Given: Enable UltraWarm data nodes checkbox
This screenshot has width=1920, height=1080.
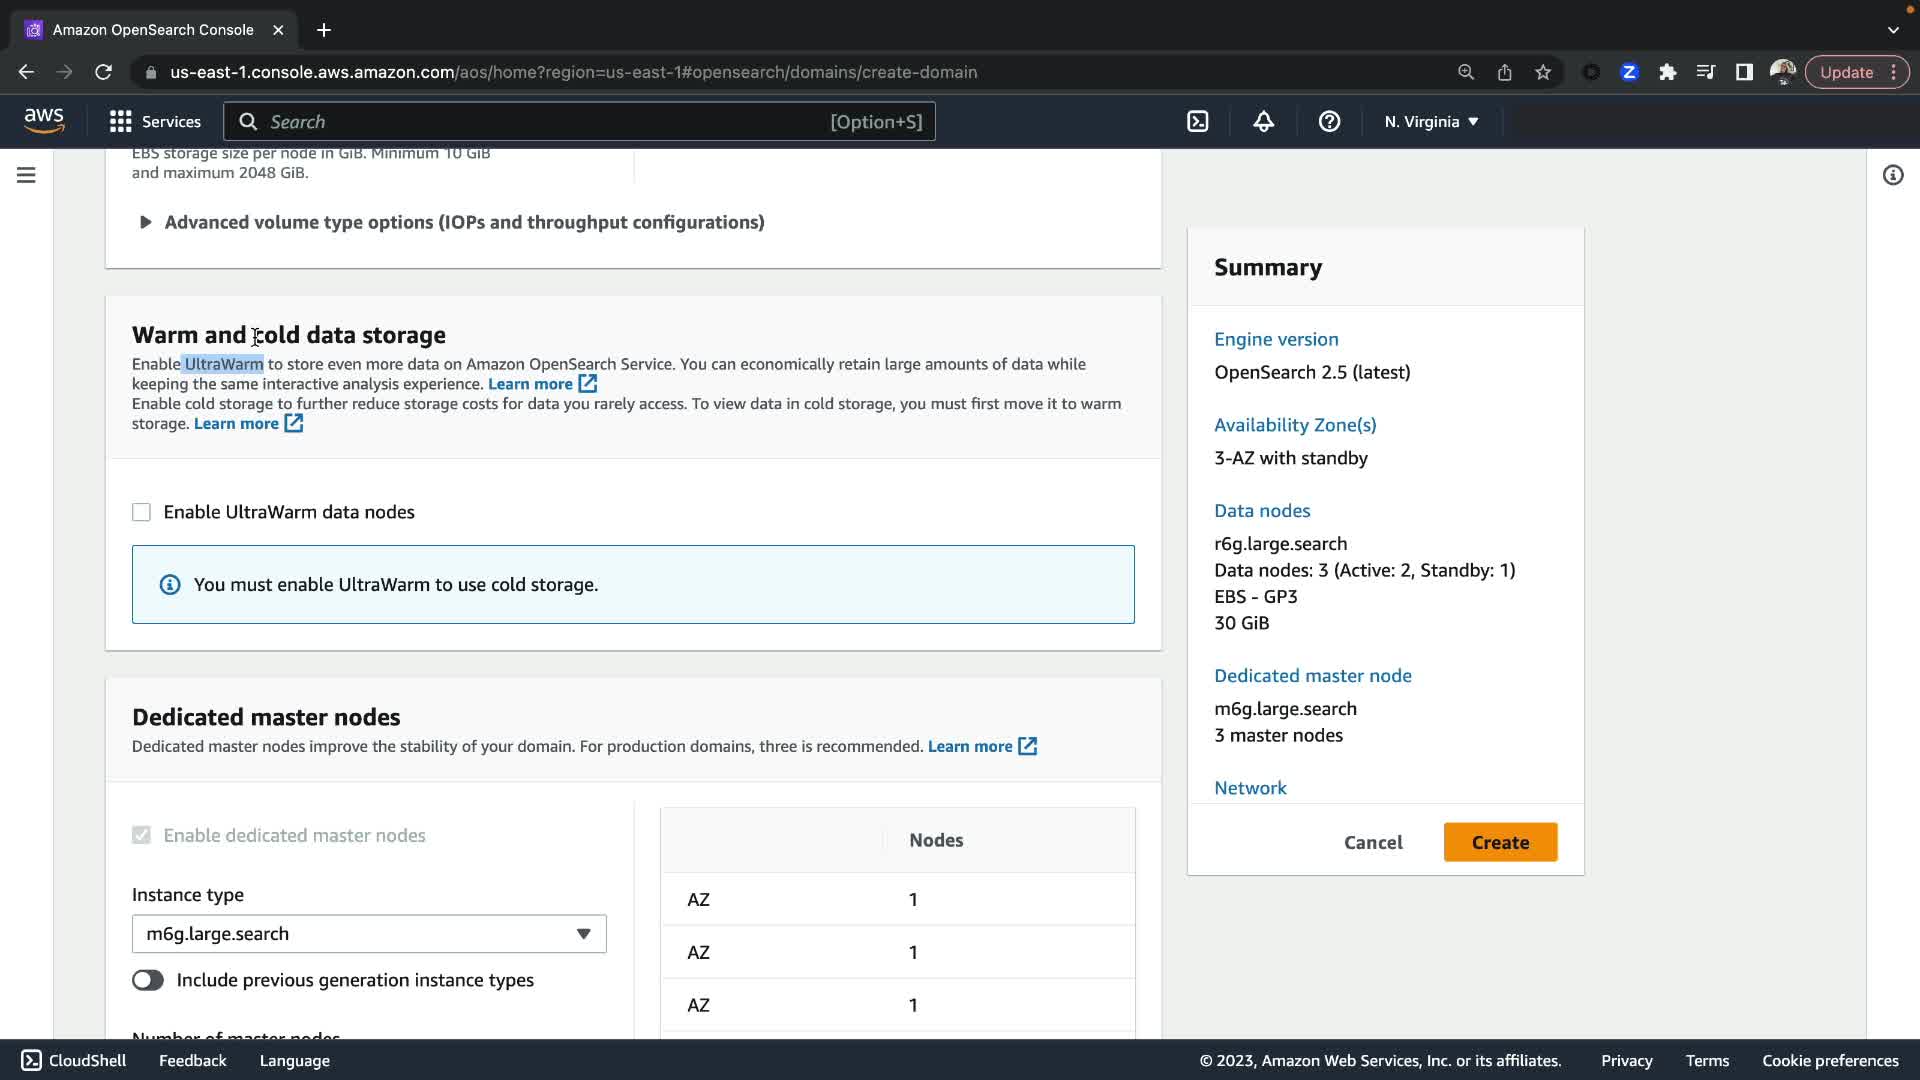Looking at the screenshot, I should pos(141,512).
